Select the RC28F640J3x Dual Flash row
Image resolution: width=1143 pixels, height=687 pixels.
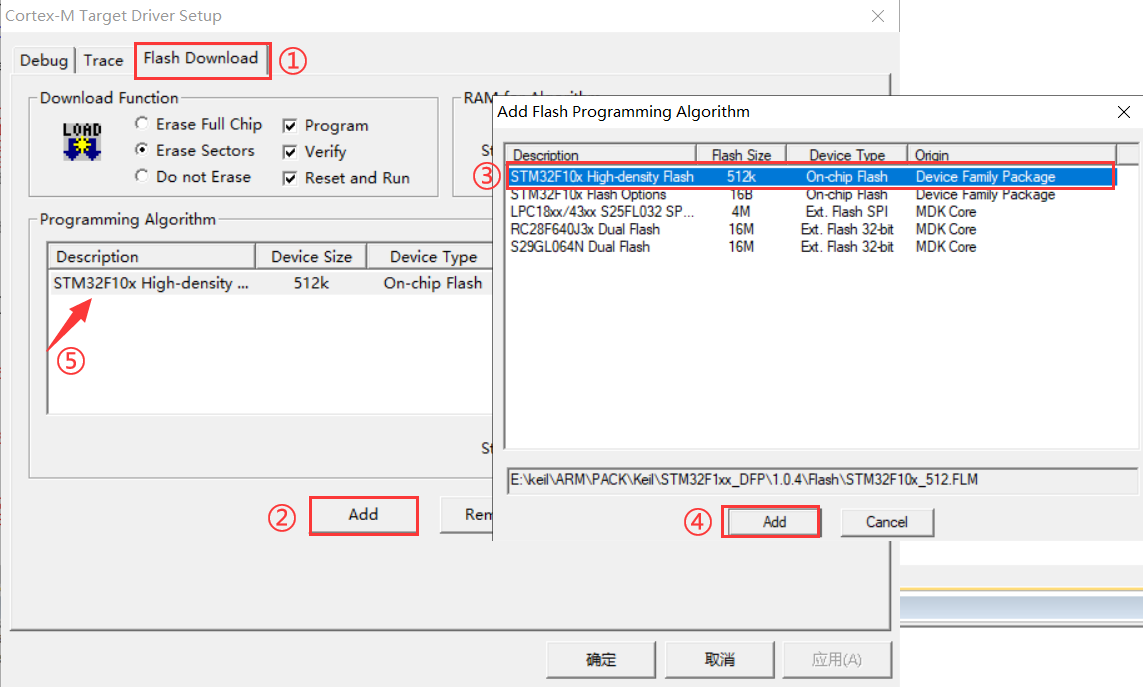pyautogui.click(x=811, y=229)
